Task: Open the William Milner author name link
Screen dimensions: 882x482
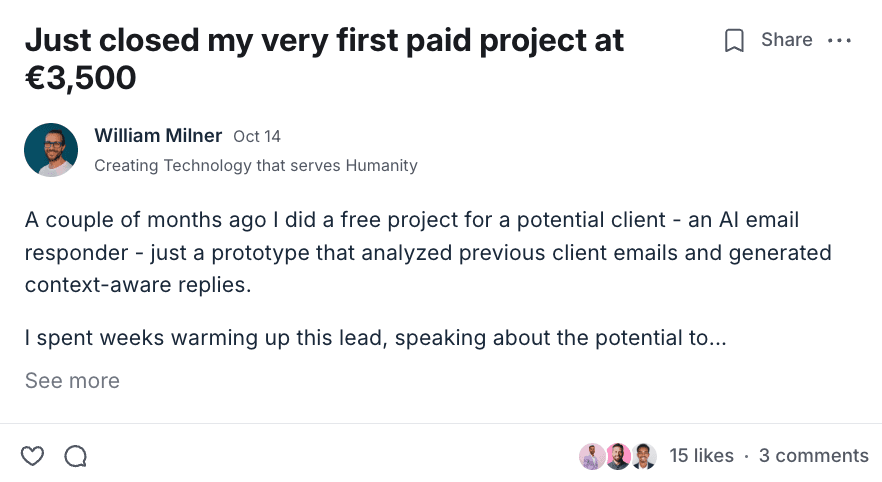Action: click(x=158, y=135)
